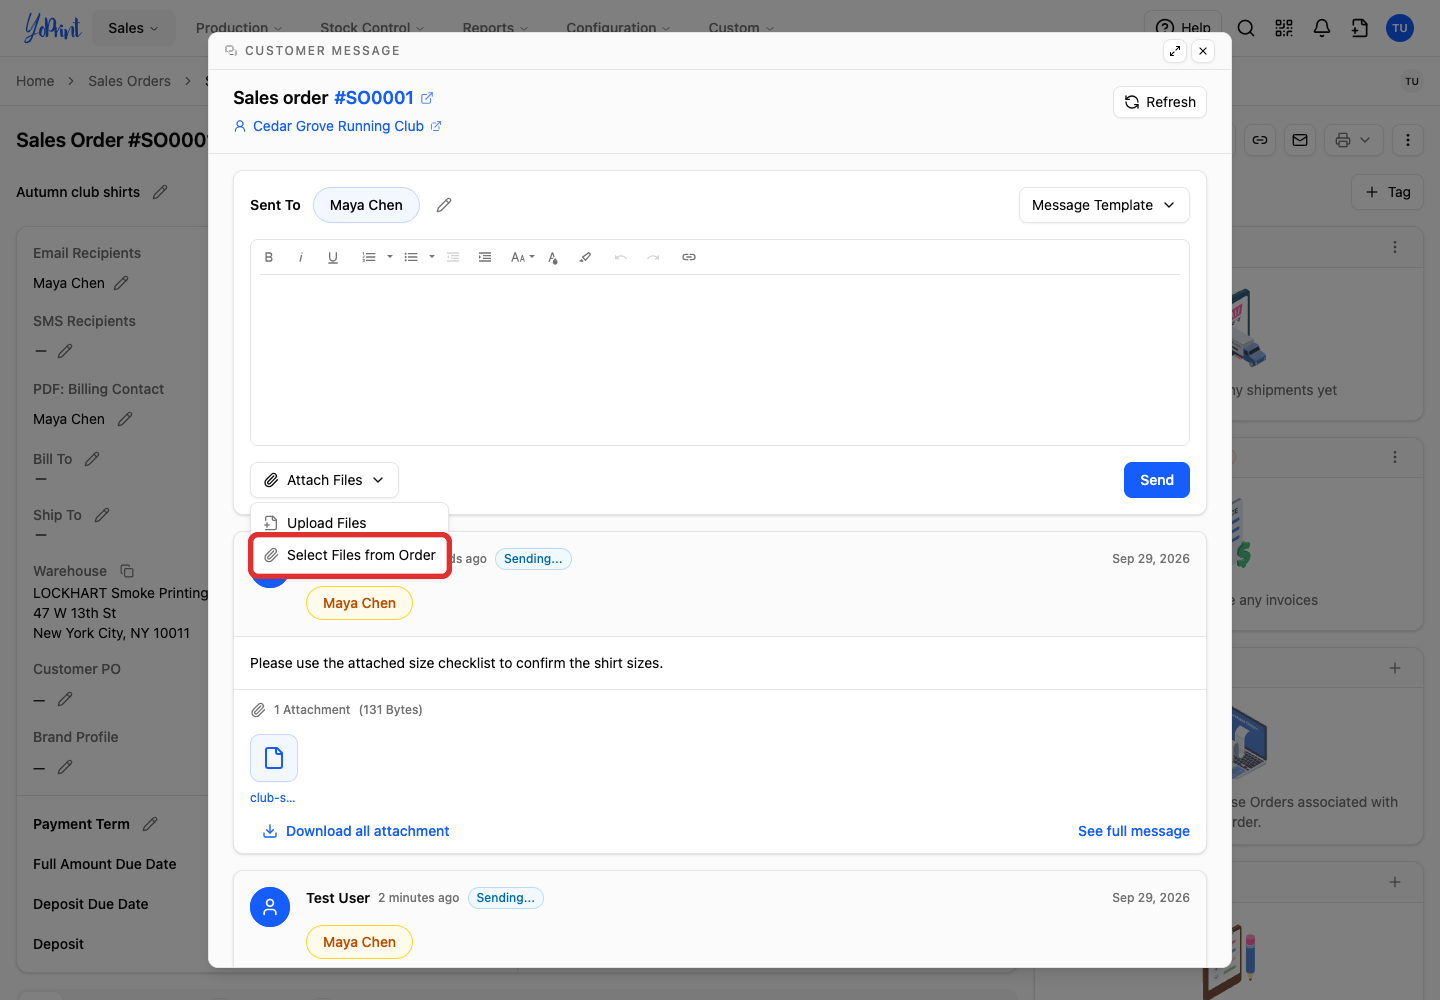Image resolution: width=1440 pixels, height=1000 pixels.
Task: Open the Message Template dropdown
Action: click(x=1104, y=205)
